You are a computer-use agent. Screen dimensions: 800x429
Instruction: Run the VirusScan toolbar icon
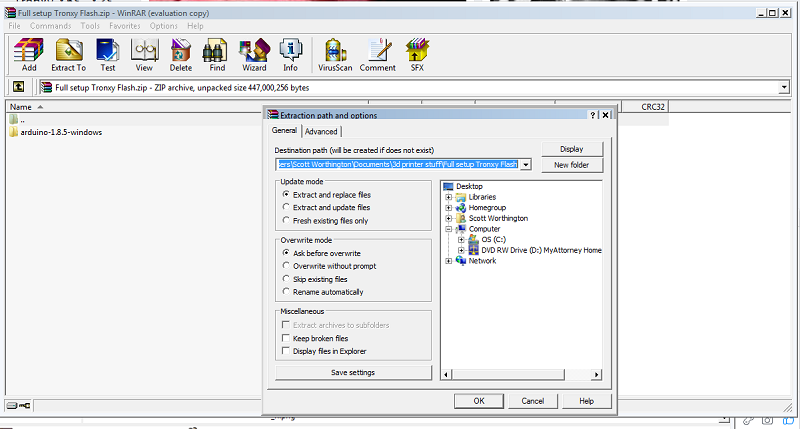pos(335,55)
